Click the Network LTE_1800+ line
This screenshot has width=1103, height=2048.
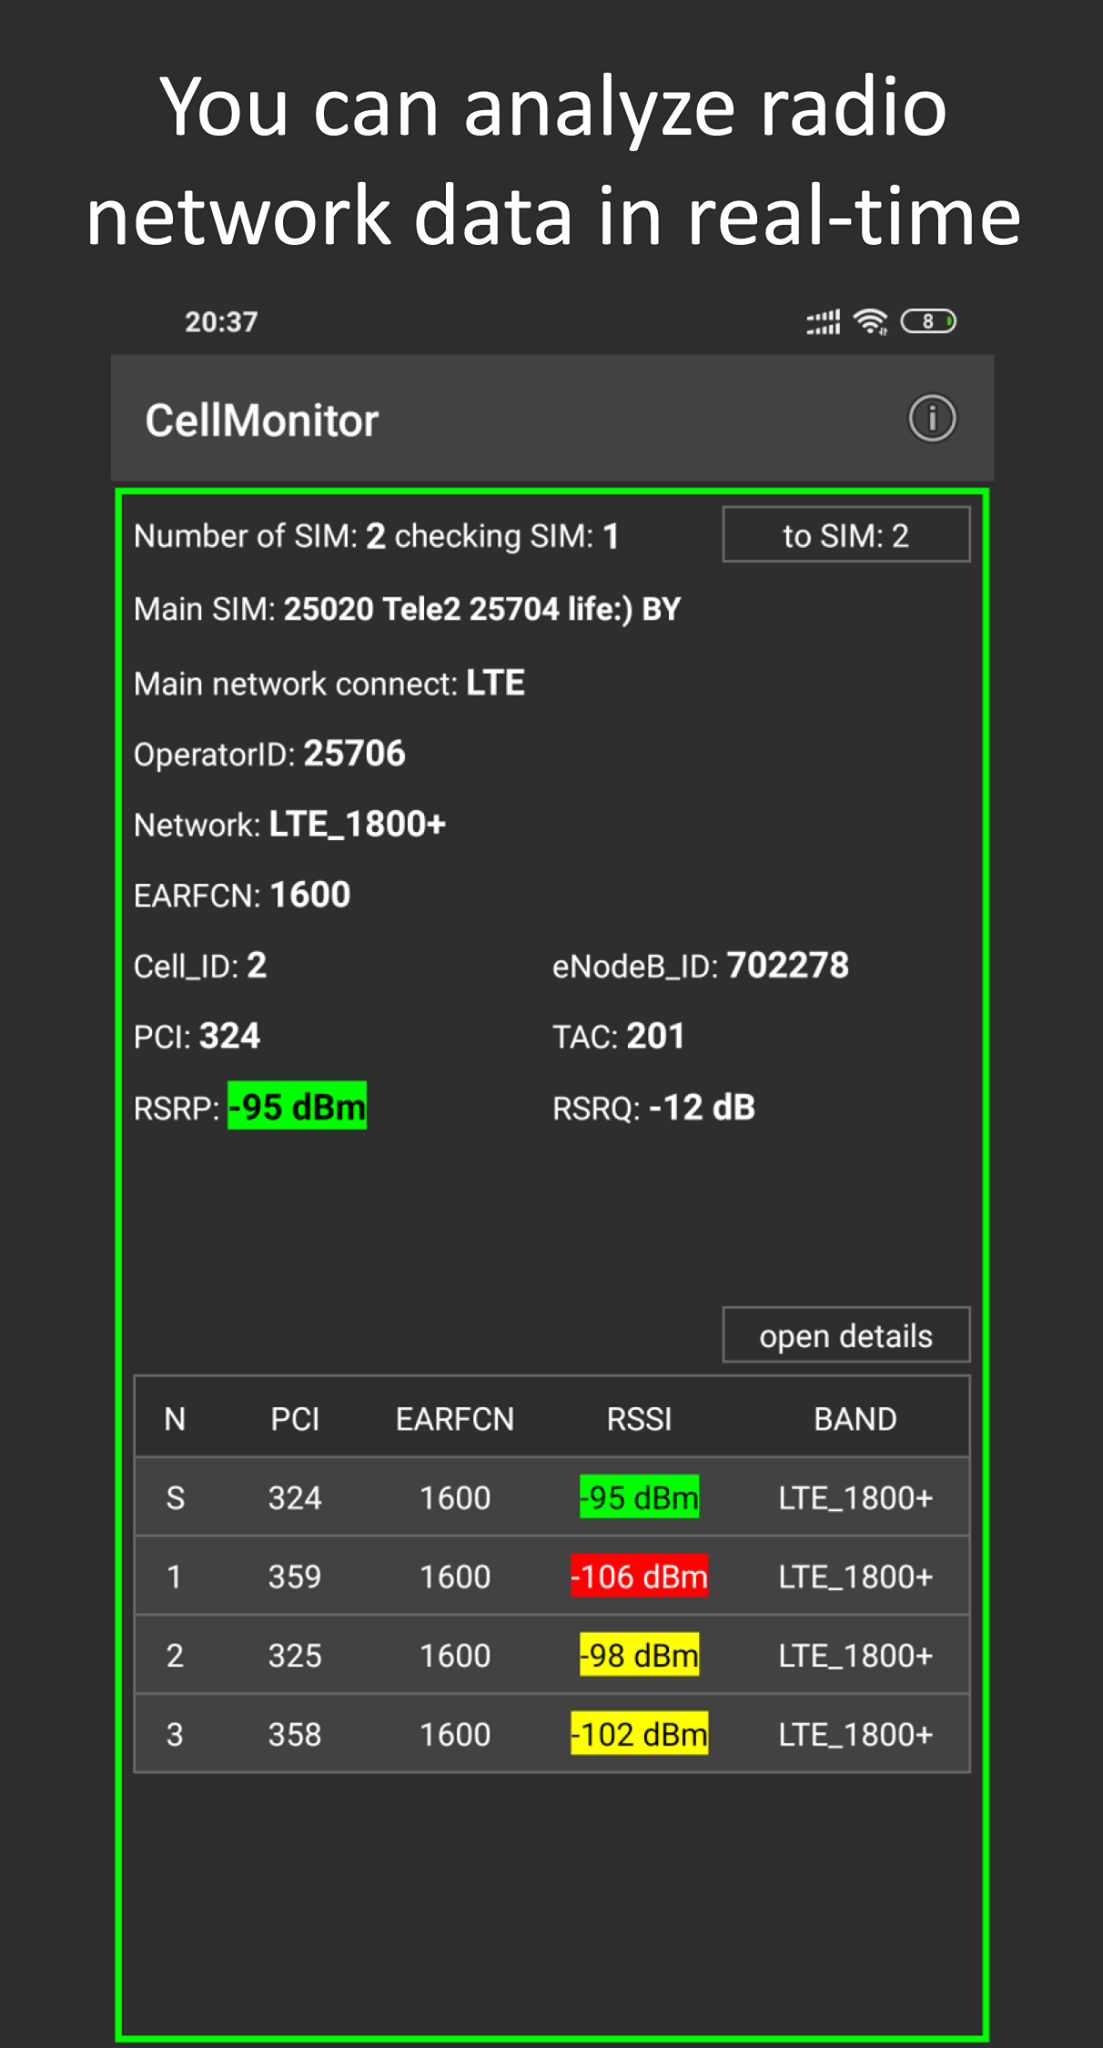pyautogui.click(x=290, y=824)
